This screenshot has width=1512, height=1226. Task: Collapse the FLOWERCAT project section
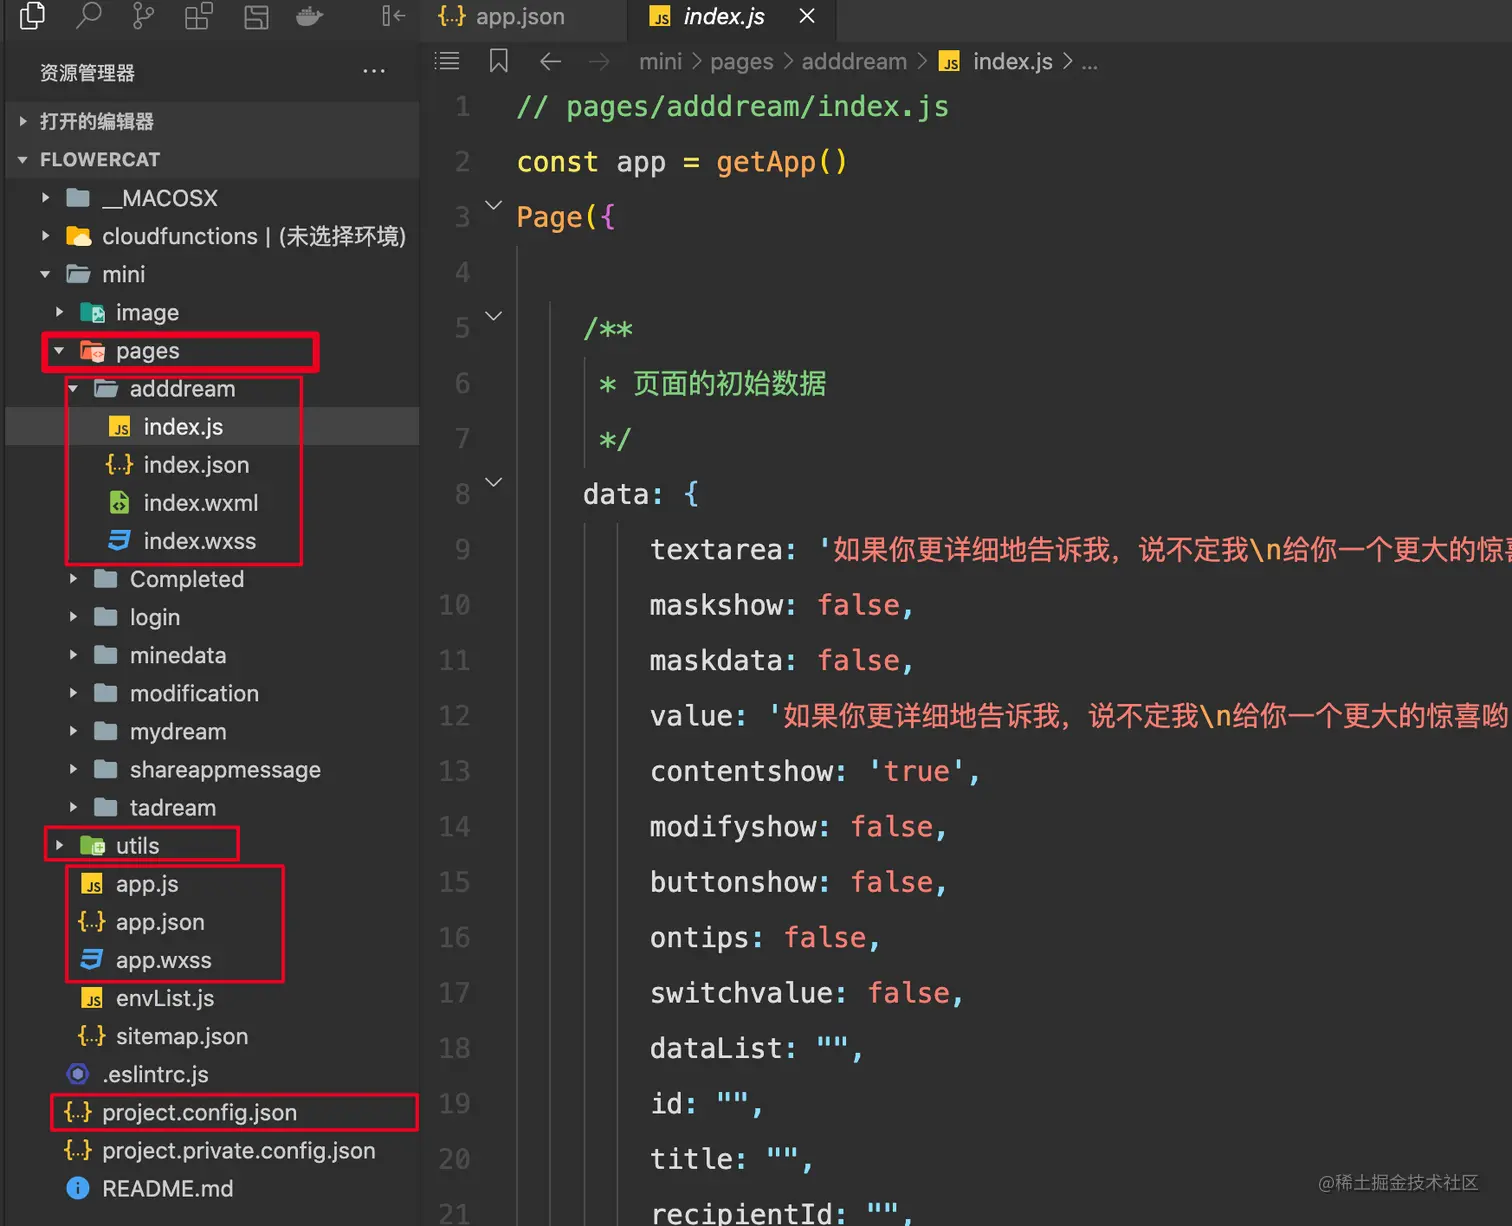pos(212,160)
